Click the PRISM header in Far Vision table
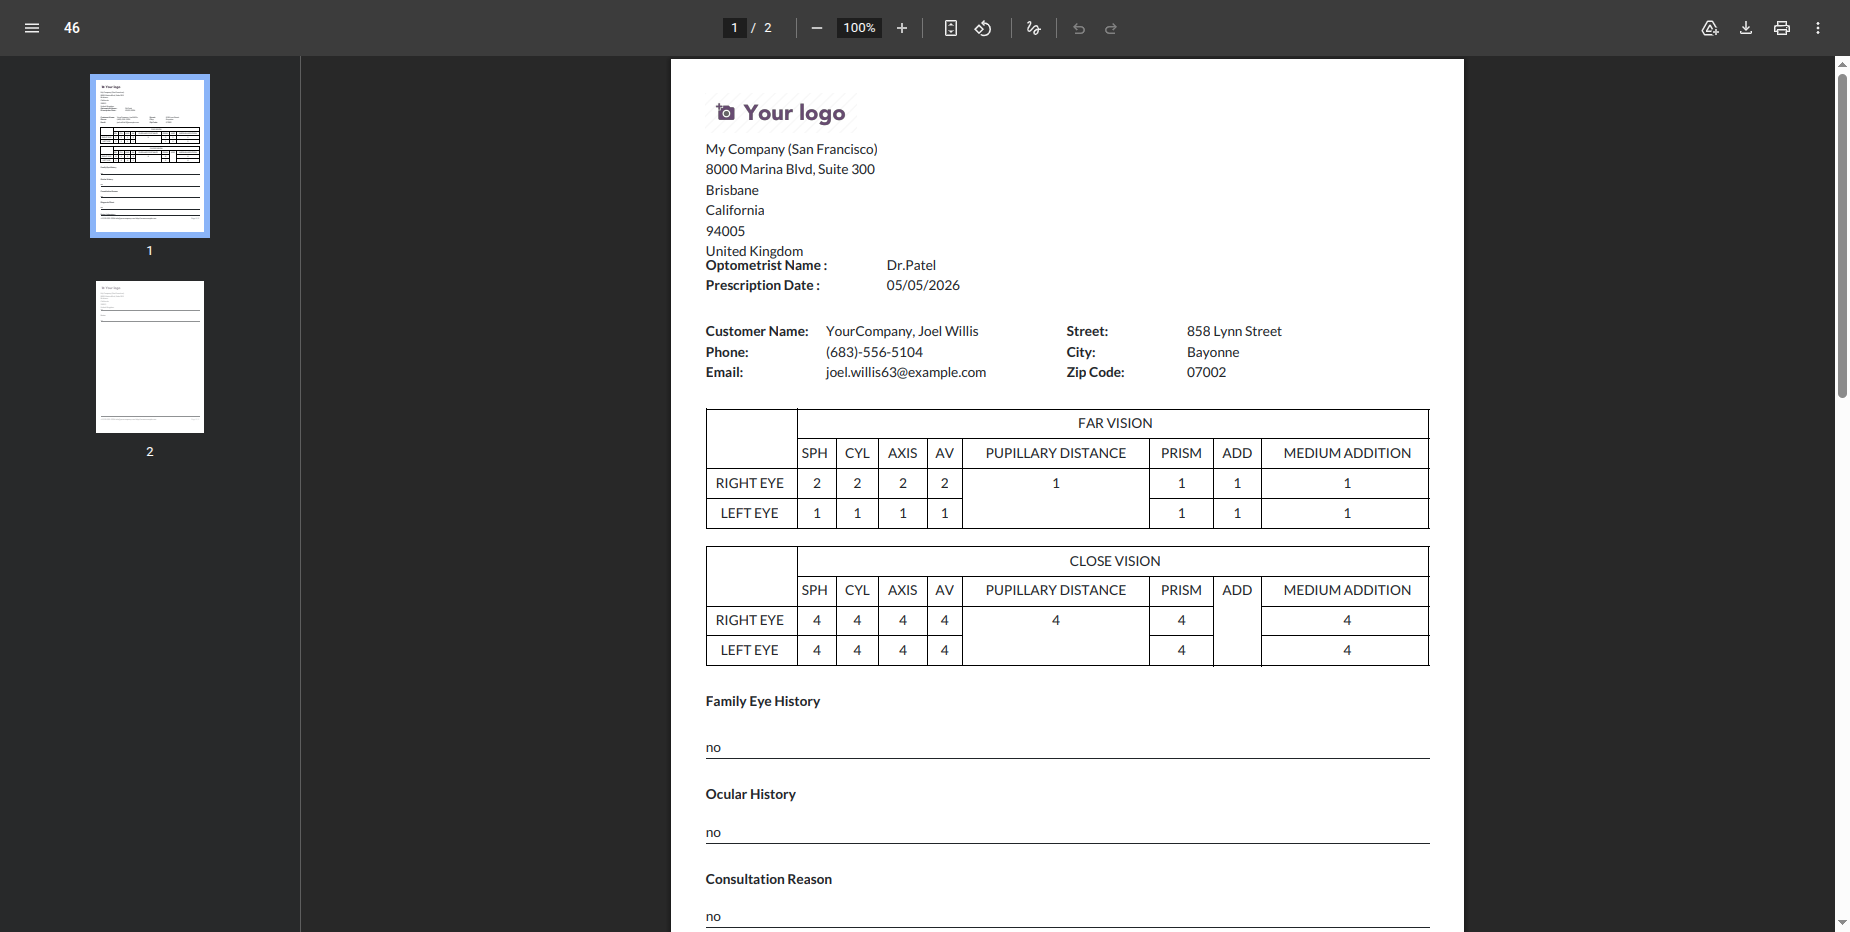 point(1181,453)
